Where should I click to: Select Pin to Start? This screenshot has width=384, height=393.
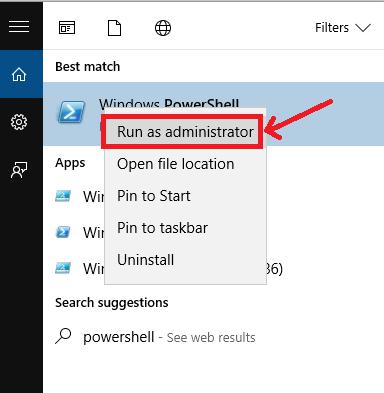(x=185, y=196)
